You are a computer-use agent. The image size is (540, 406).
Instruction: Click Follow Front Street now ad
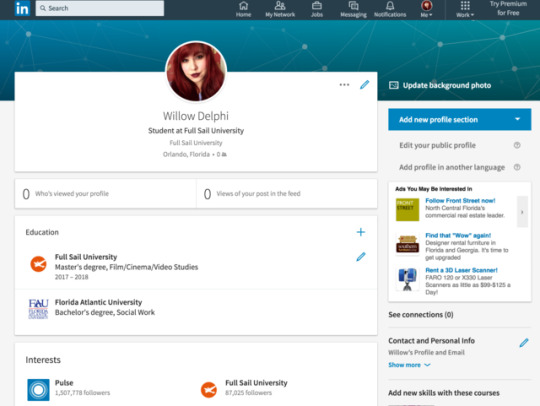click(460, 201)
